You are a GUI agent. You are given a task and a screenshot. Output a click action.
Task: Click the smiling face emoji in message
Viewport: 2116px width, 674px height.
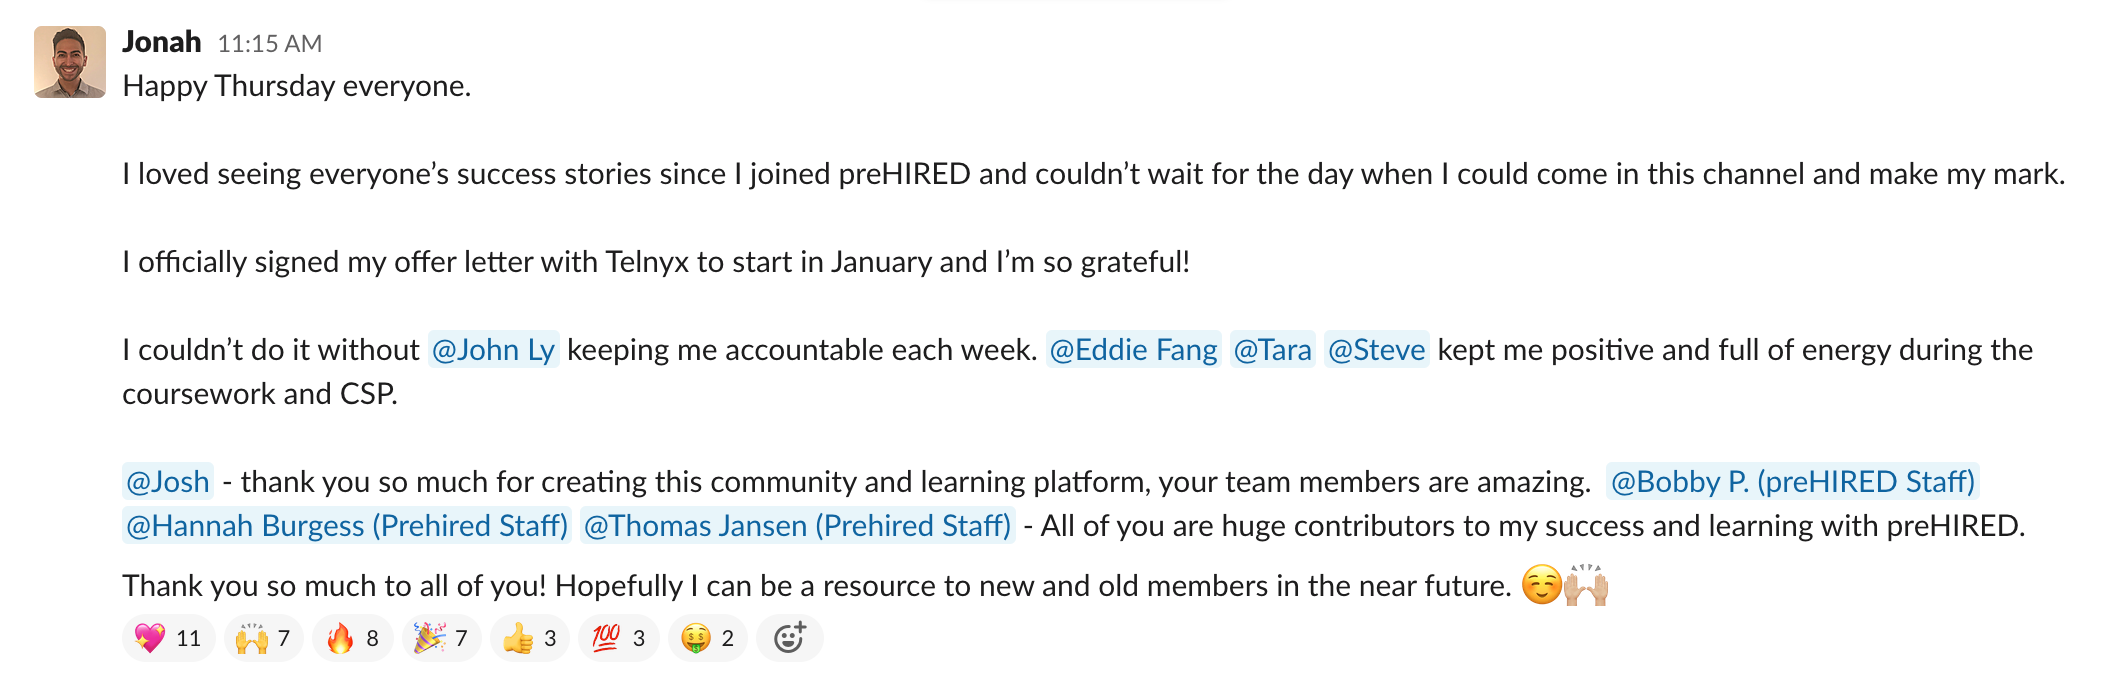pyautogui.click(x=1541, y=586)
